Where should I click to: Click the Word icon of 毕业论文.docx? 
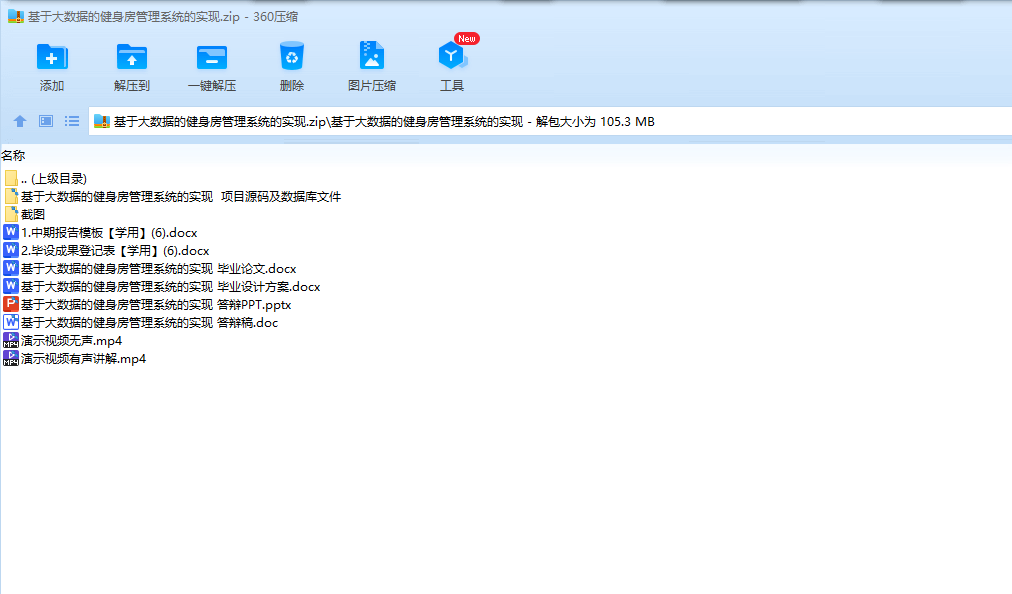pyautogui.click(x=10, y=268)
